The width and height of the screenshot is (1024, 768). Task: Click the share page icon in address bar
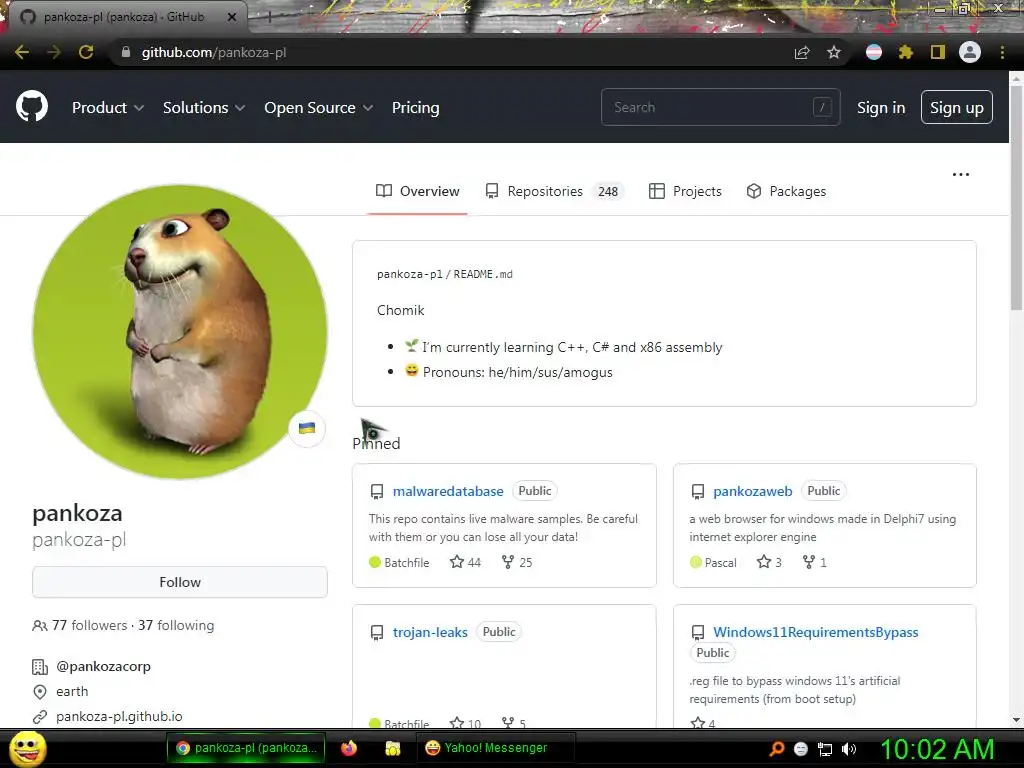(802, 52)
